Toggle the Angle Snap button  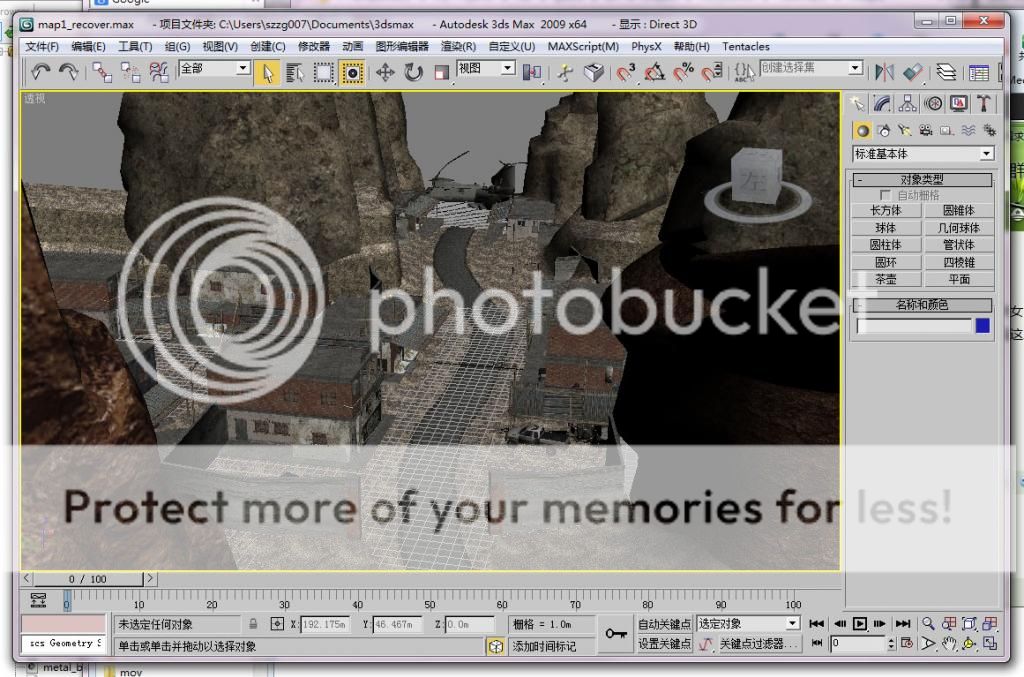[x=654, y=72]
